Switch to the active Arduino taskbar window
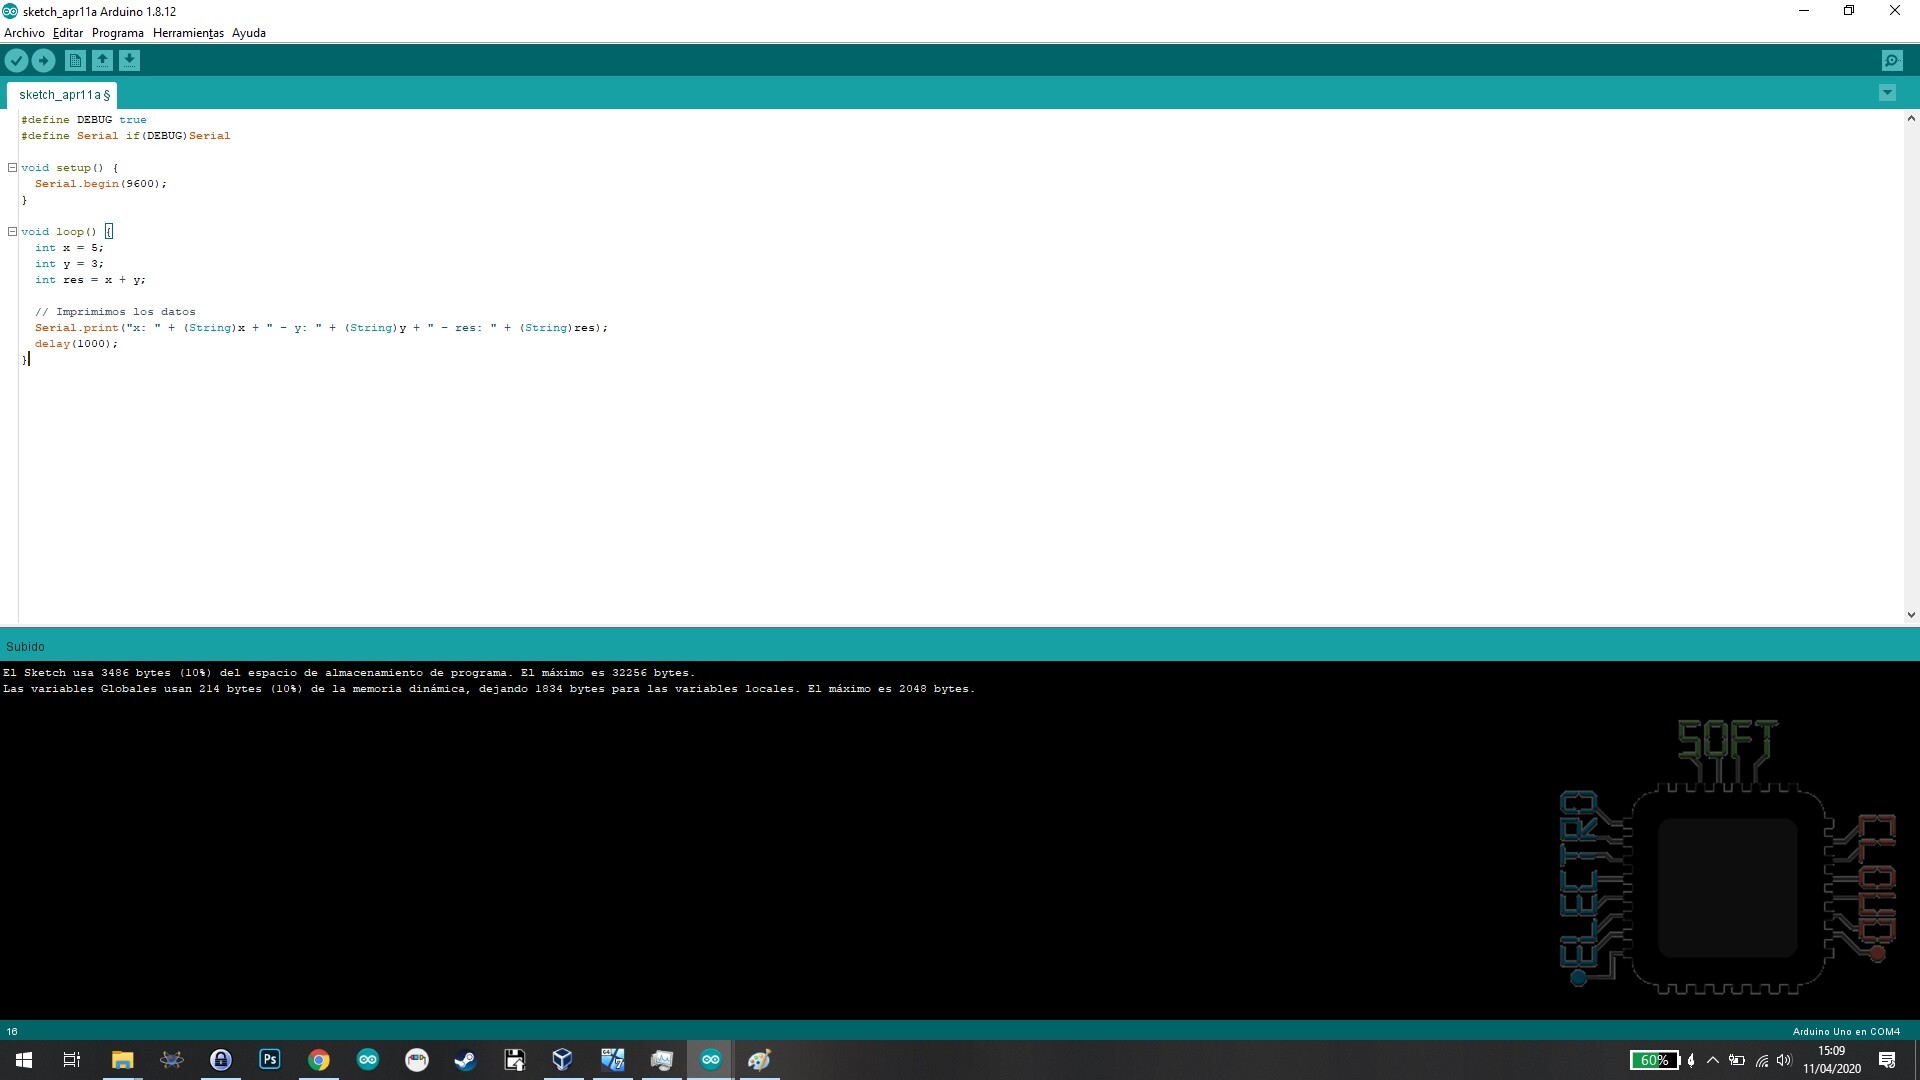 click(711, 1060)
